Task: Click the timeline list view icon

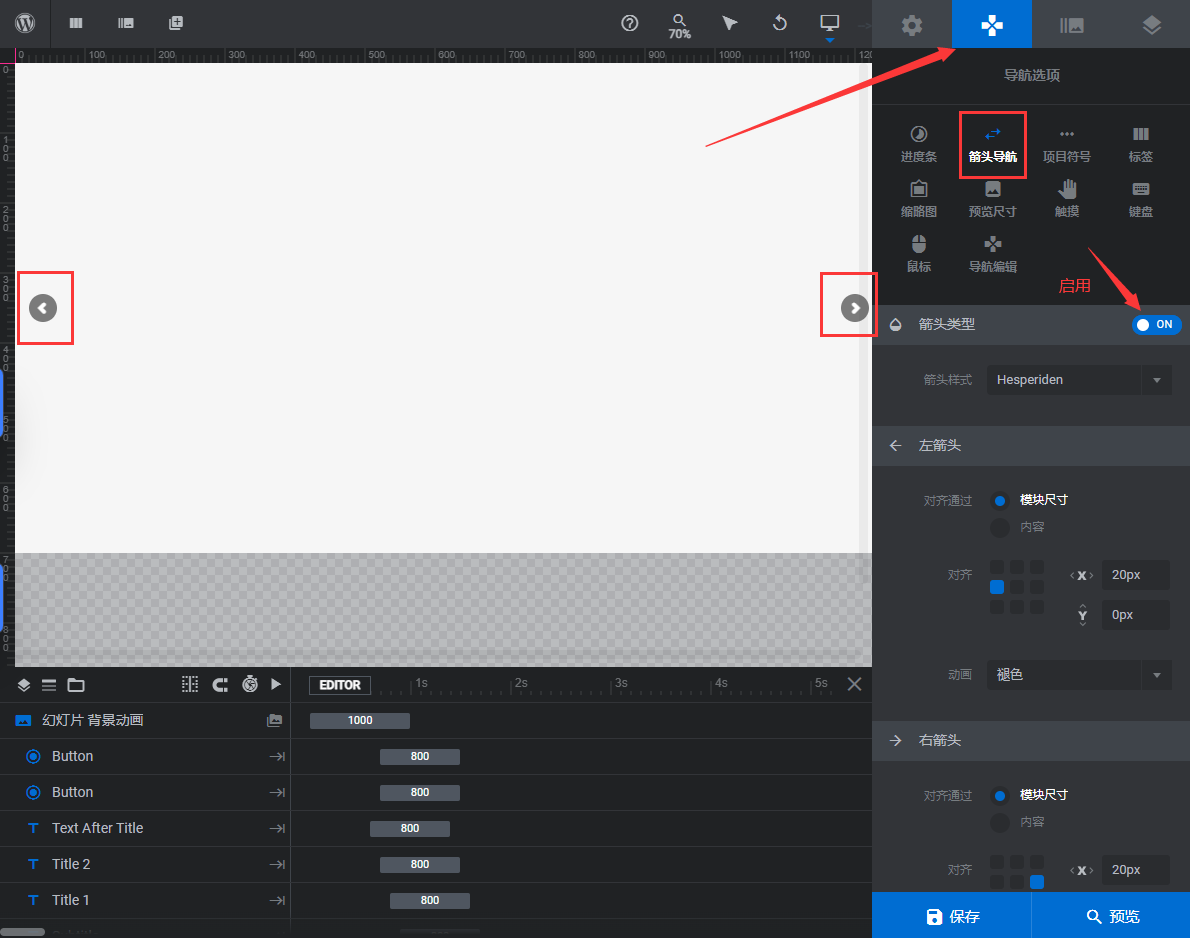Action: (49, 685)
